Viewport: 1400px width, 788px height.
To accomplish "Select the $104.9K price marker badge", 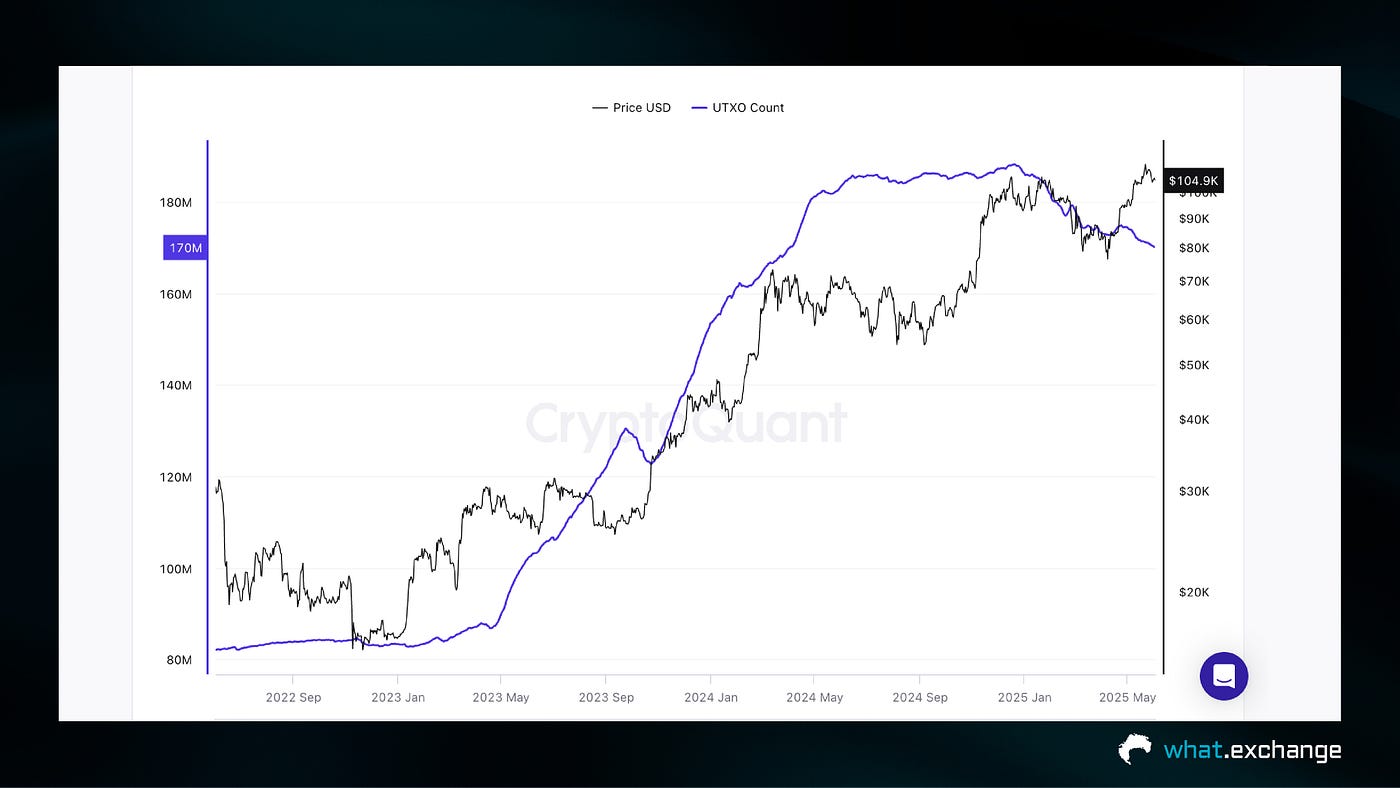I will [1194, 181].
